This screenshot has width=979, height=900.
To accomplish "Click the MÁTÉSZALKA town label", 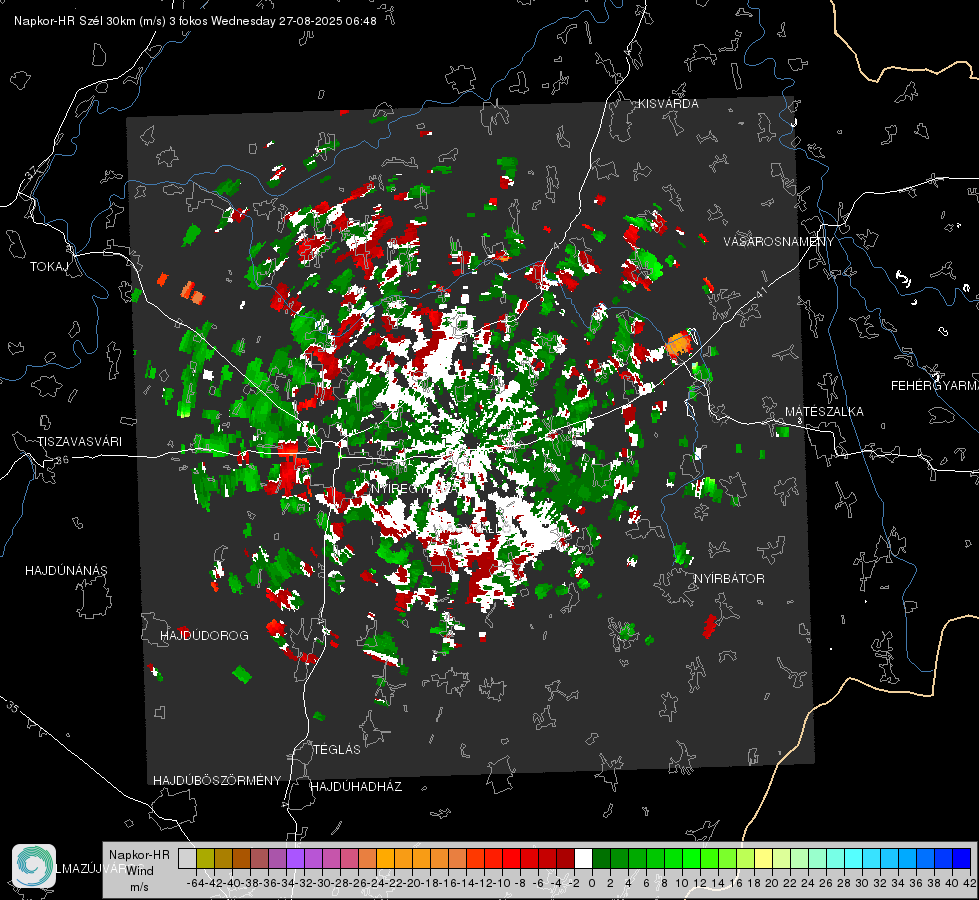I will pos(824,411).
